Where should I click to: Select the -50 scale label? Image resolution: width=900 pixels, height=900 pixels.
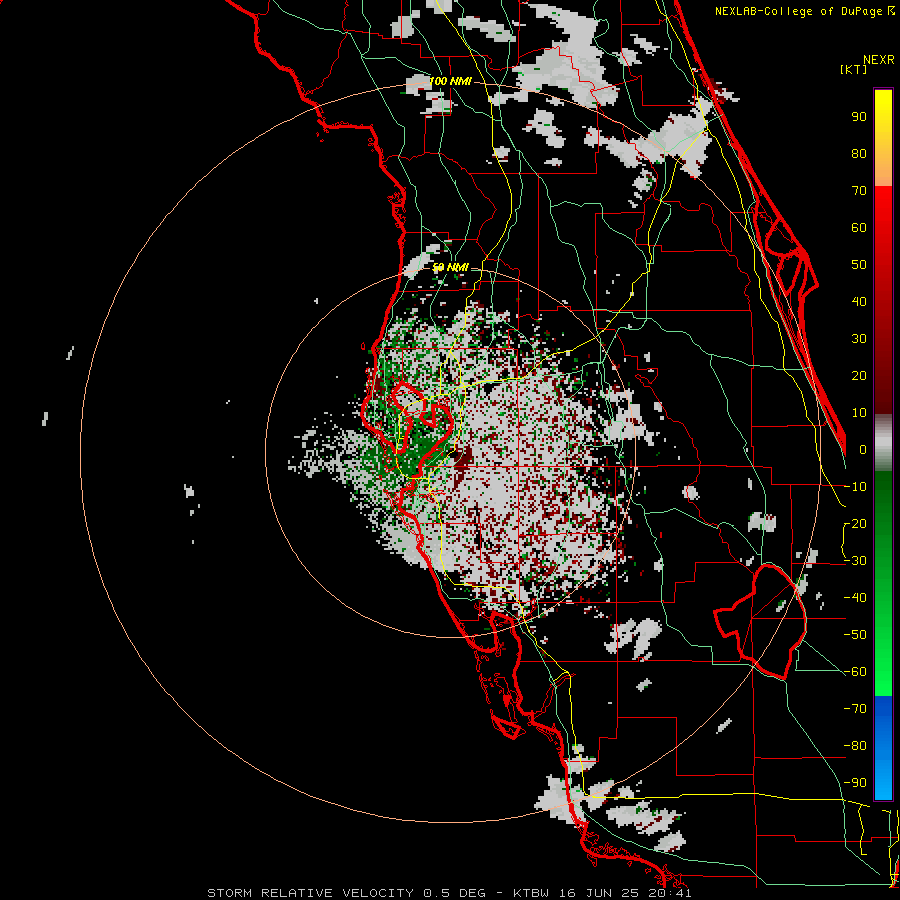855,635
